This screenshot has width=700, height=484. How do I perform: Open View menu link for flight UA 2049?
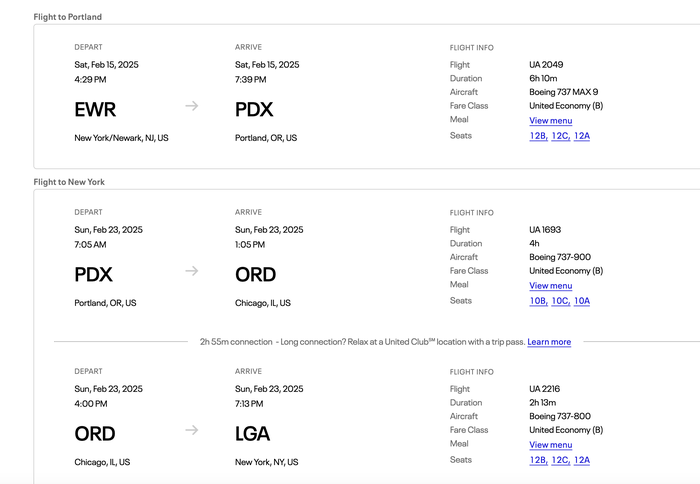(550, 121)
